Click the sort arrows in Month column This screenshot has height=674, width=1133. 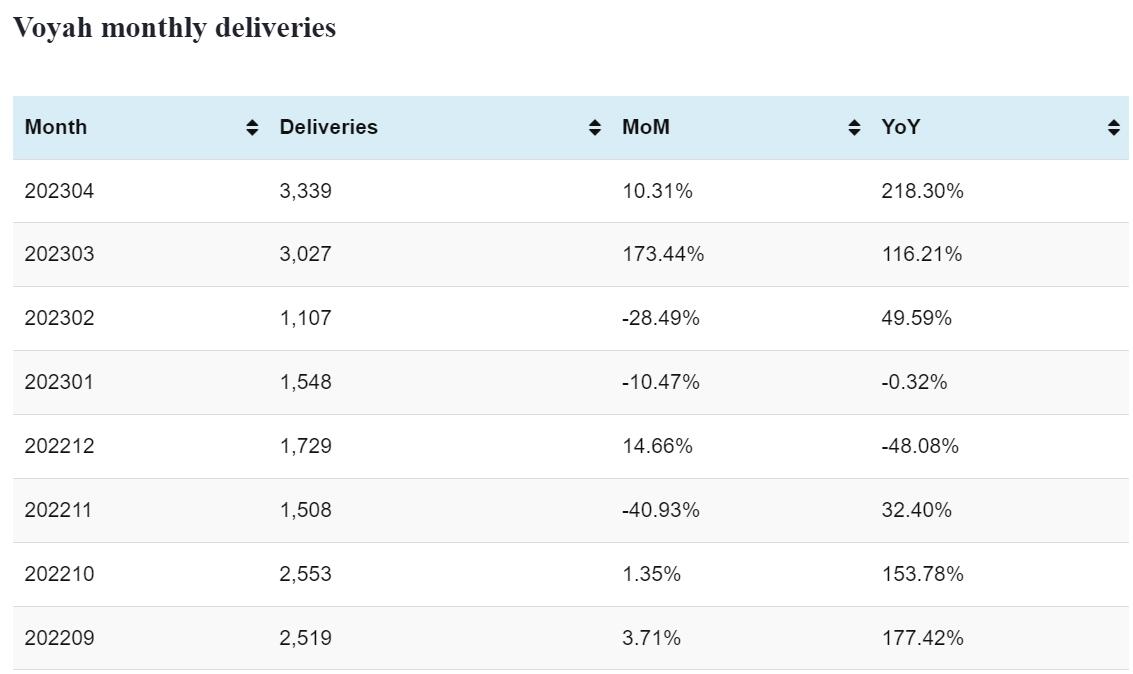point(252,127)
